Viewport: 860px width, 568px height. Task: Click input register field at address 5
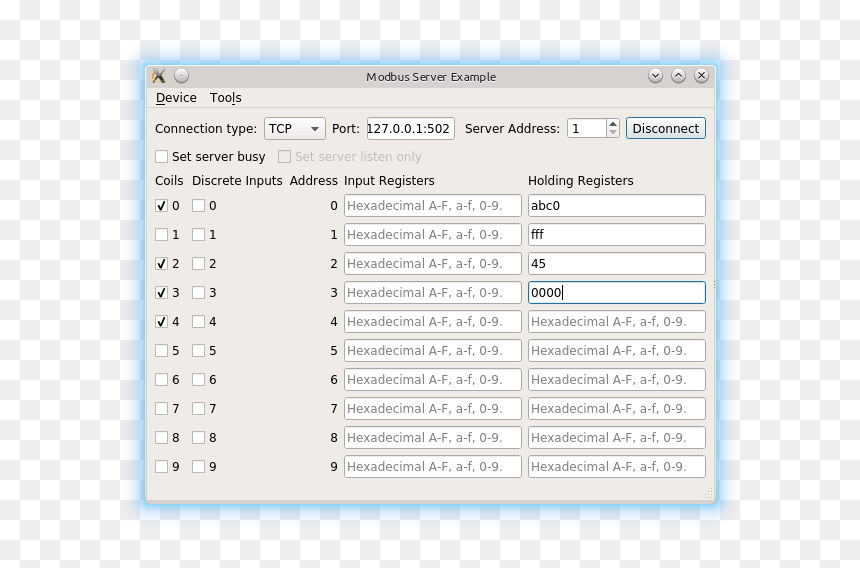point(433,350)
